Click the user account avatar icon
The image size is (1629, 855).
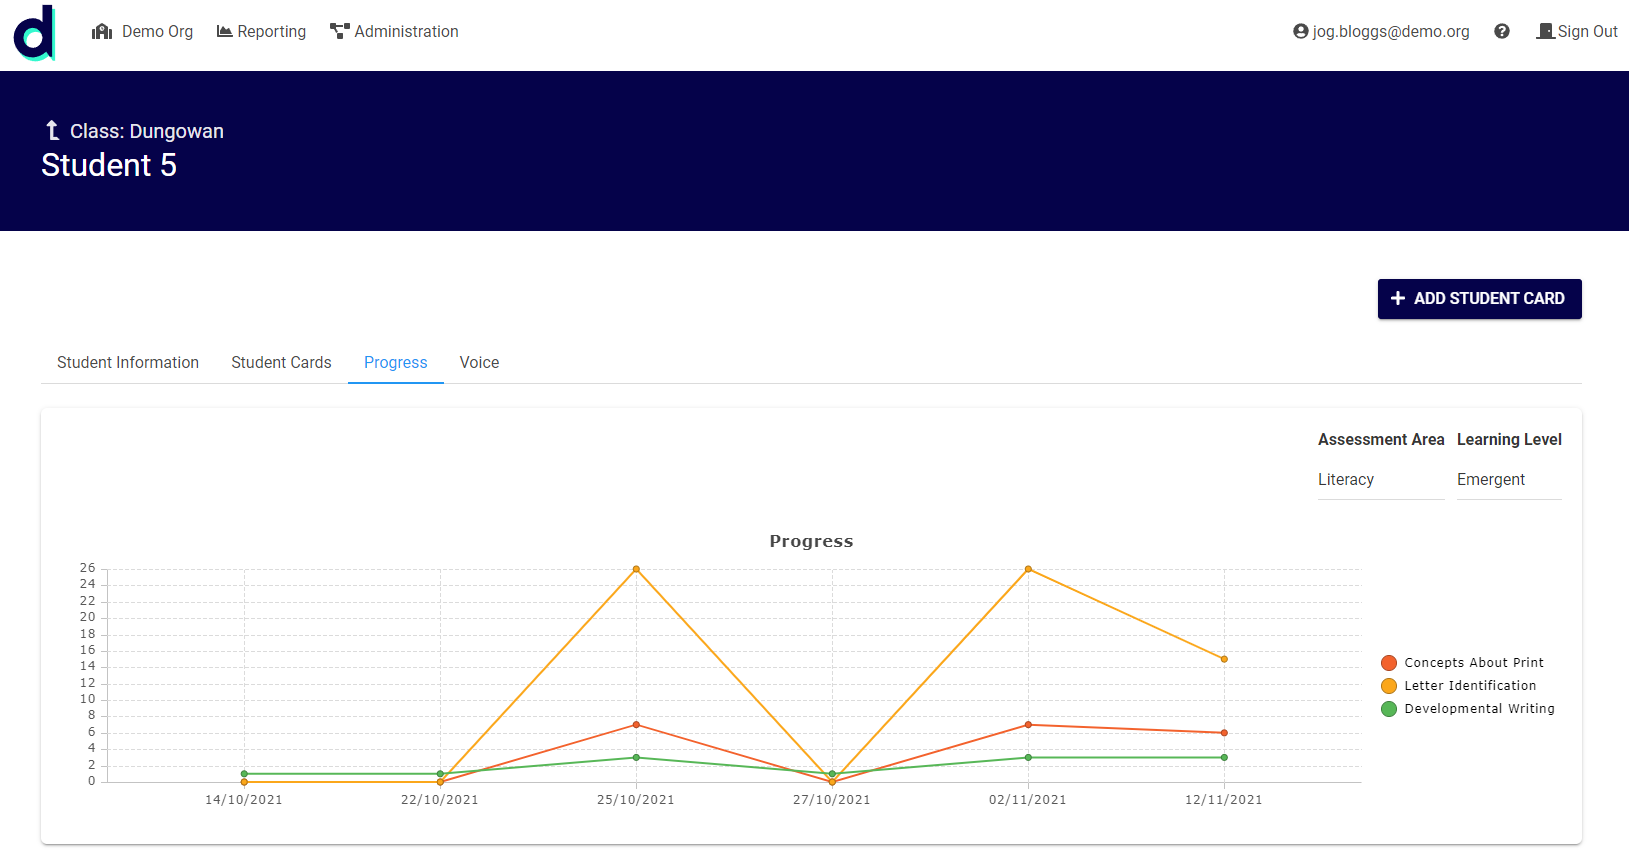click(x=1301, y=32)
